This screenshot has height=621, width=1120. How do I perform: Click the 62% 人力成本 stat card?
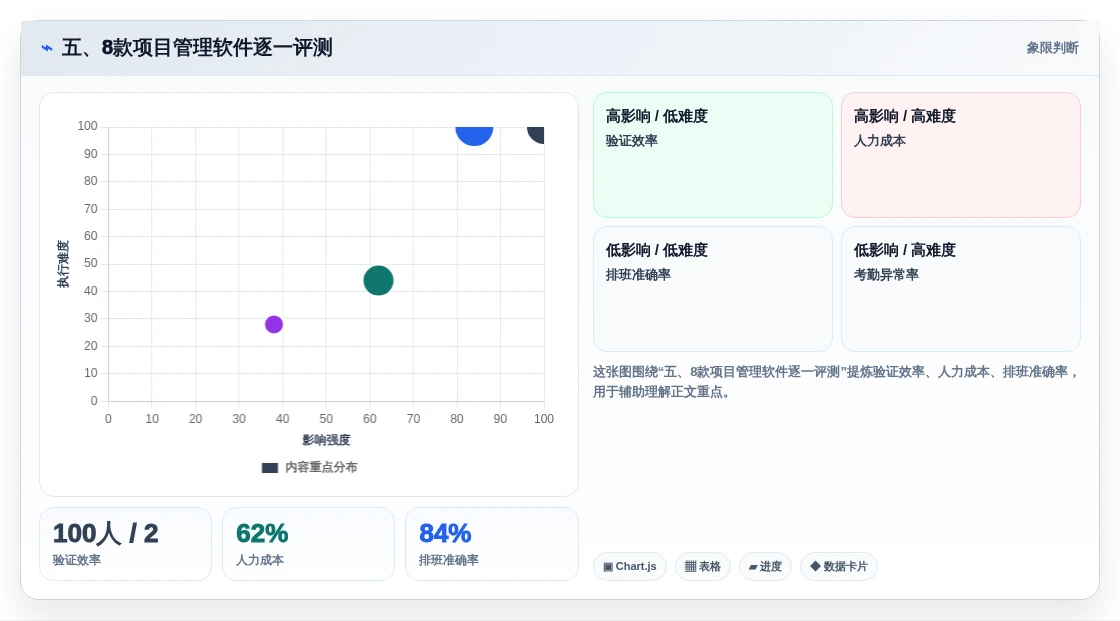coord(309,544)
